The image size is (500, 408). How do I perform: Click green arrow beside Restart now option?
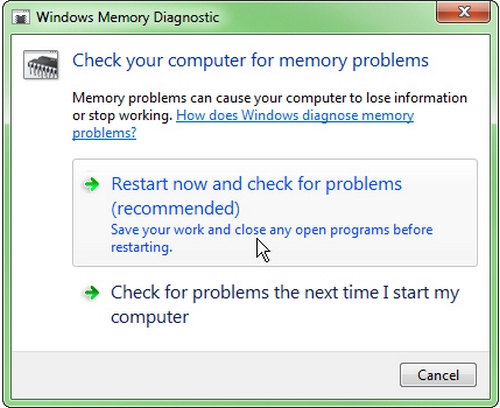click(92, 184)
